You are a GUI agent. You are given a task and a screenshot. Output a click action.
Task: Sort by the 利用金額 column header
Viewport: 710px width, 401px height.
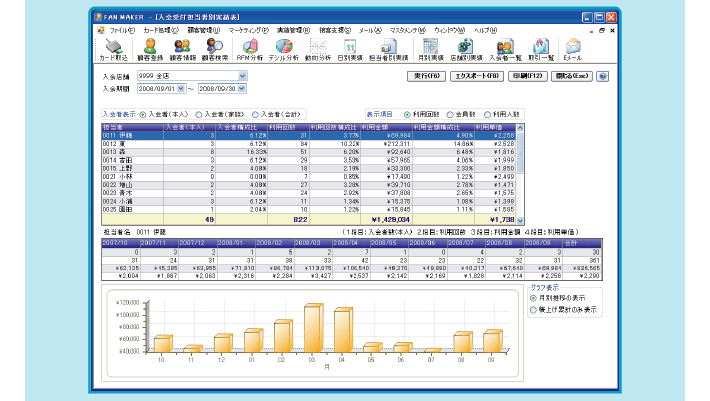386,128
